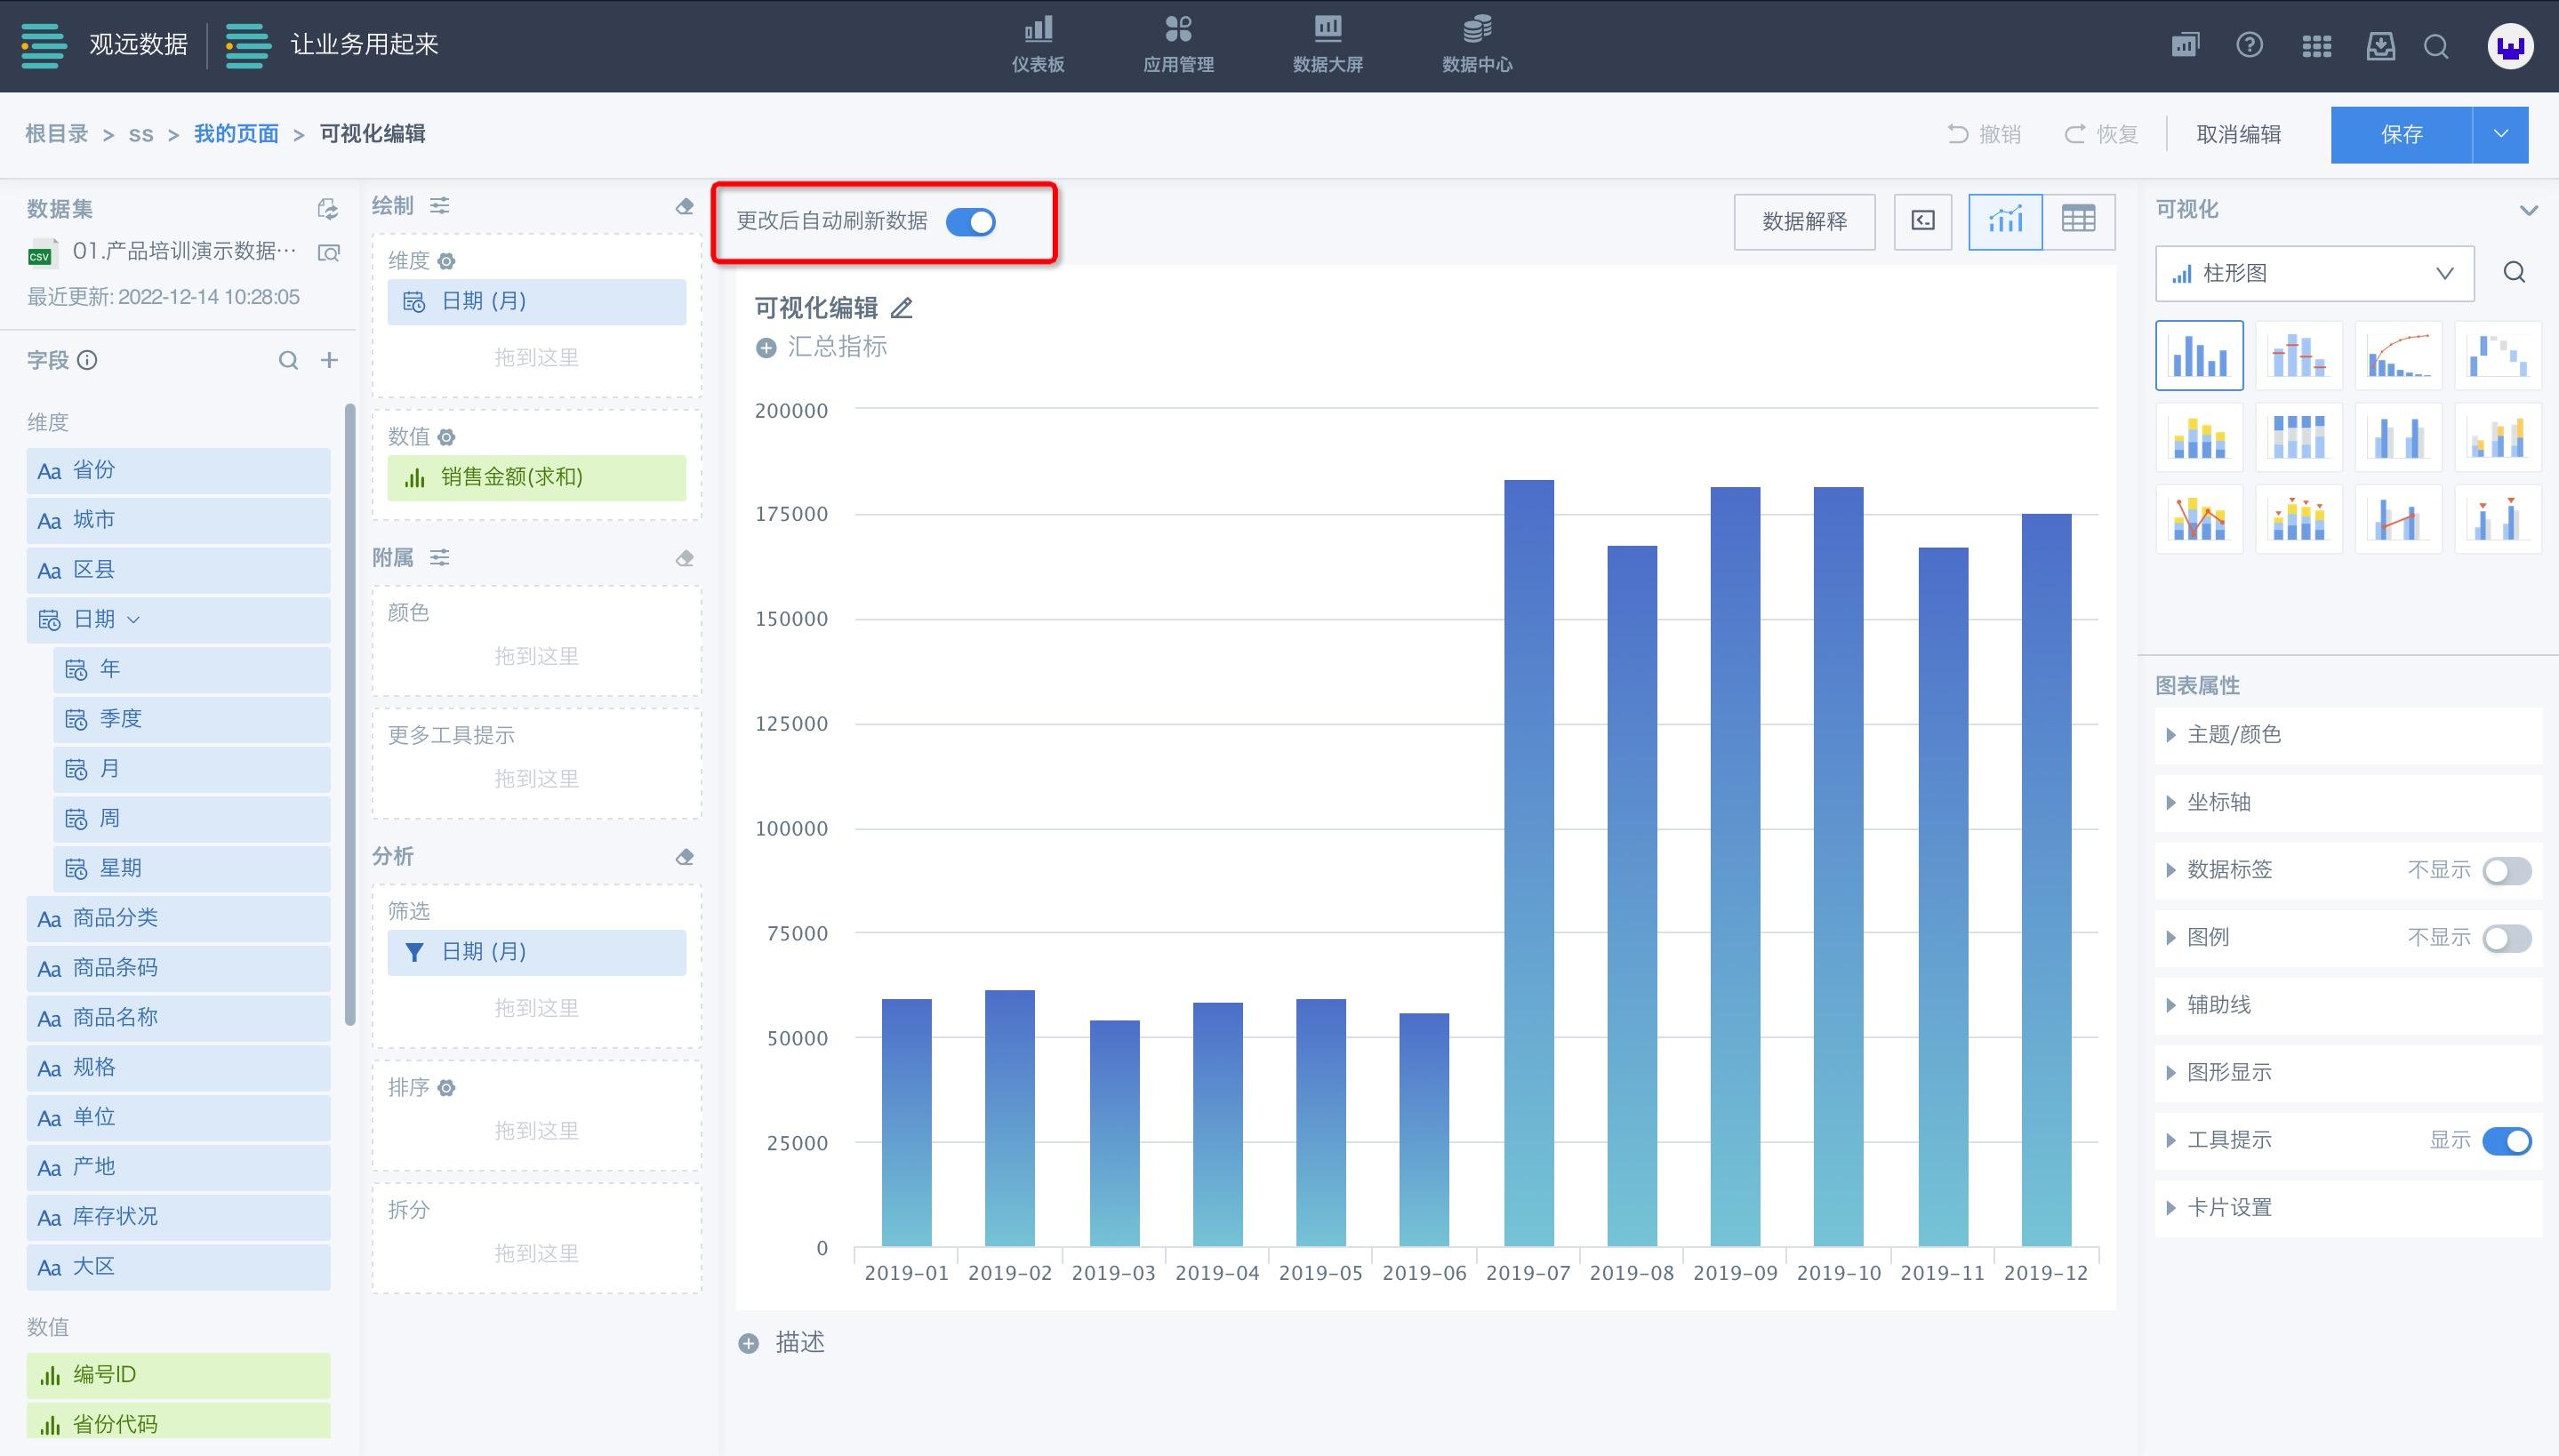The width and height of the screenshot is (2559, 1456).
Task: Enable the 数据标签 display toggle
Action: tap(2506, 870)
